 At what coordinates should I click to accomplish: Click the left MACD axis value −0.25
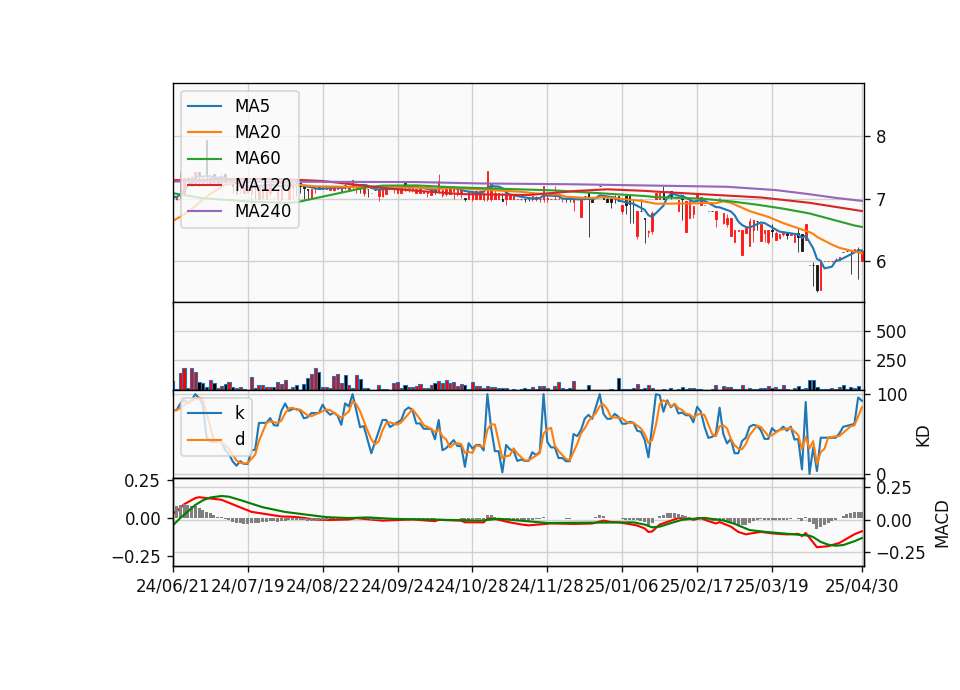136,557
